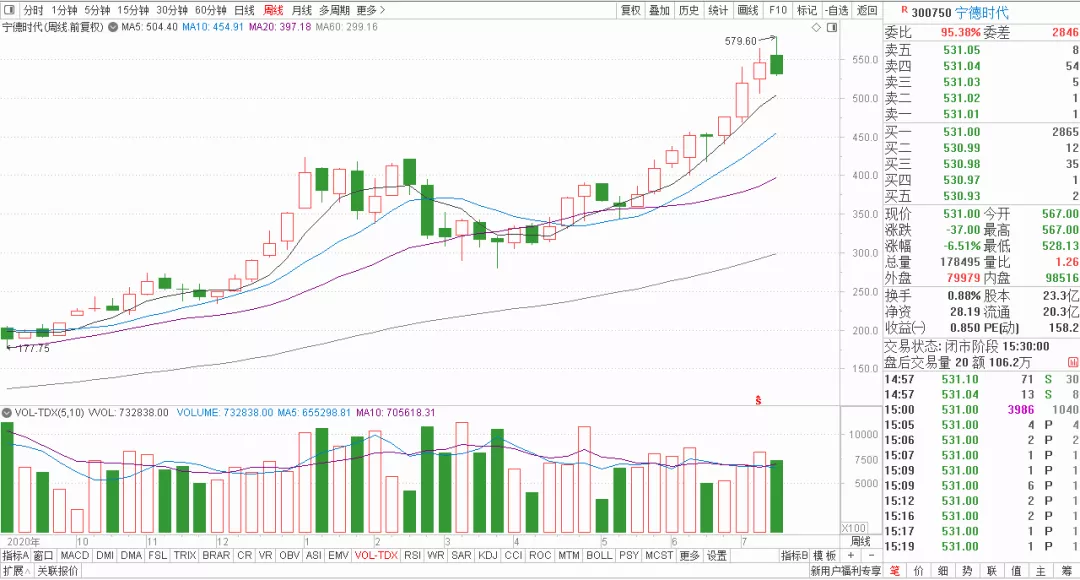Viewport: 1080px width, 580px height.
Task: Select the MACD indicator tab
Action: click(74, 555)
